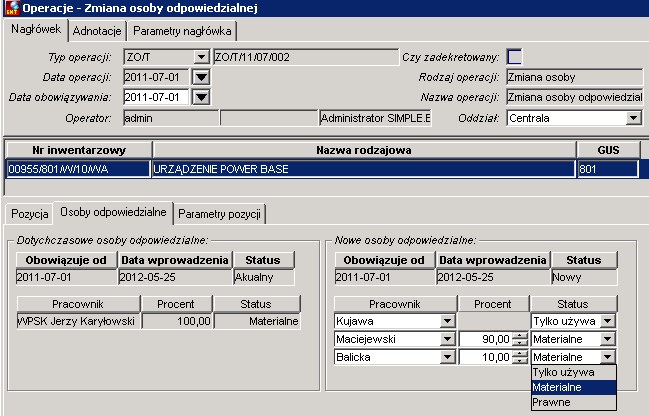Click the Nr inwentarzowy column header
Image resolution: width=649 pixels, height=416 pixels.
coord(79,150)
